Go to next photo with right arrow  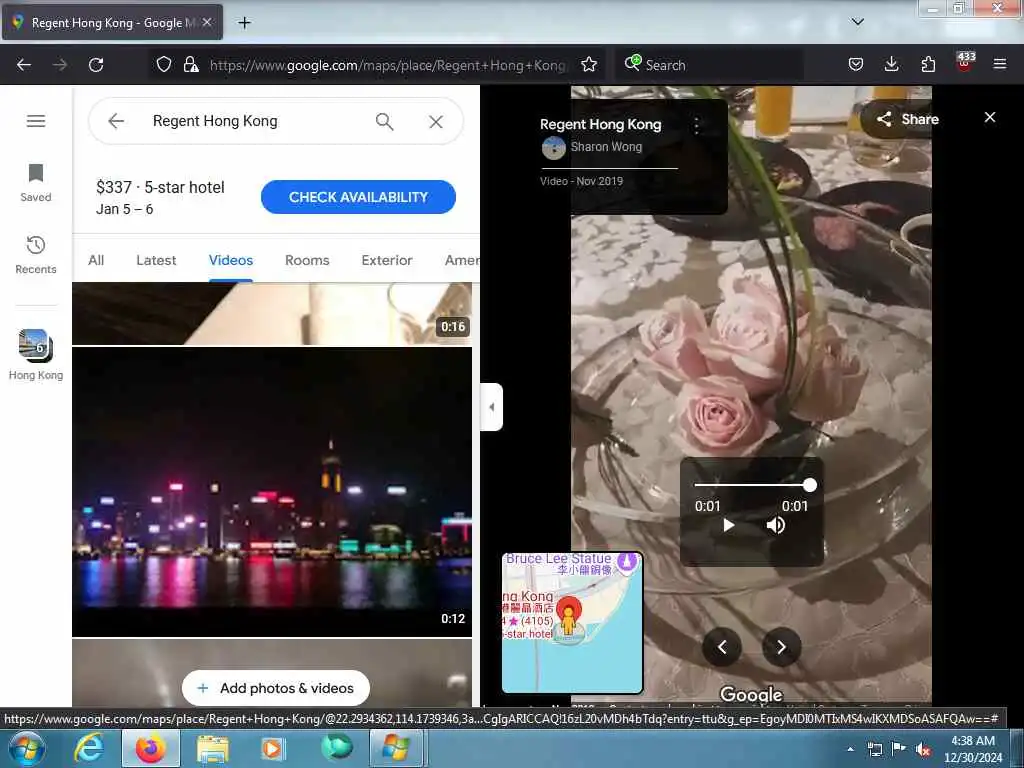pyautogui.click(x=781, y=647)
